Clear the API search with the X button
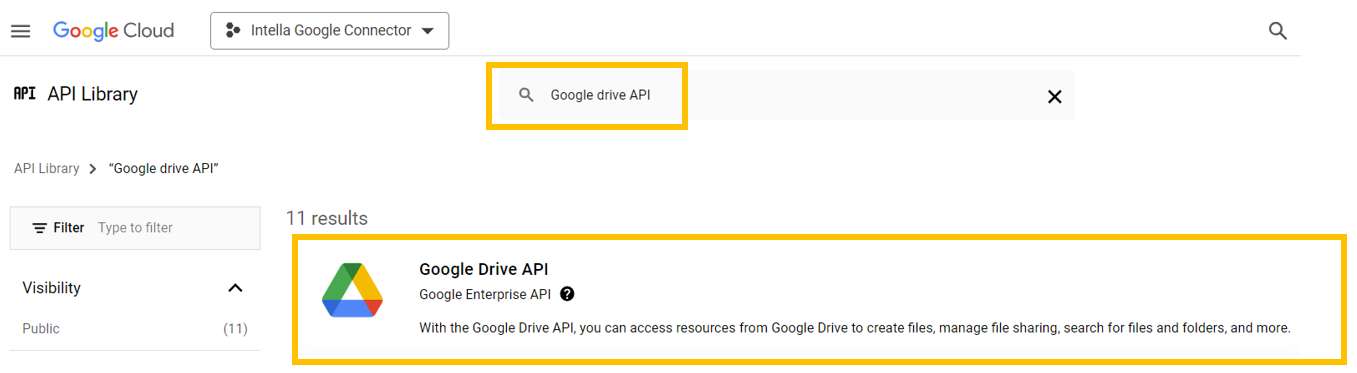Image resolution: width=1357 pixels, height=373 pixels. [x=1054, y=97]
